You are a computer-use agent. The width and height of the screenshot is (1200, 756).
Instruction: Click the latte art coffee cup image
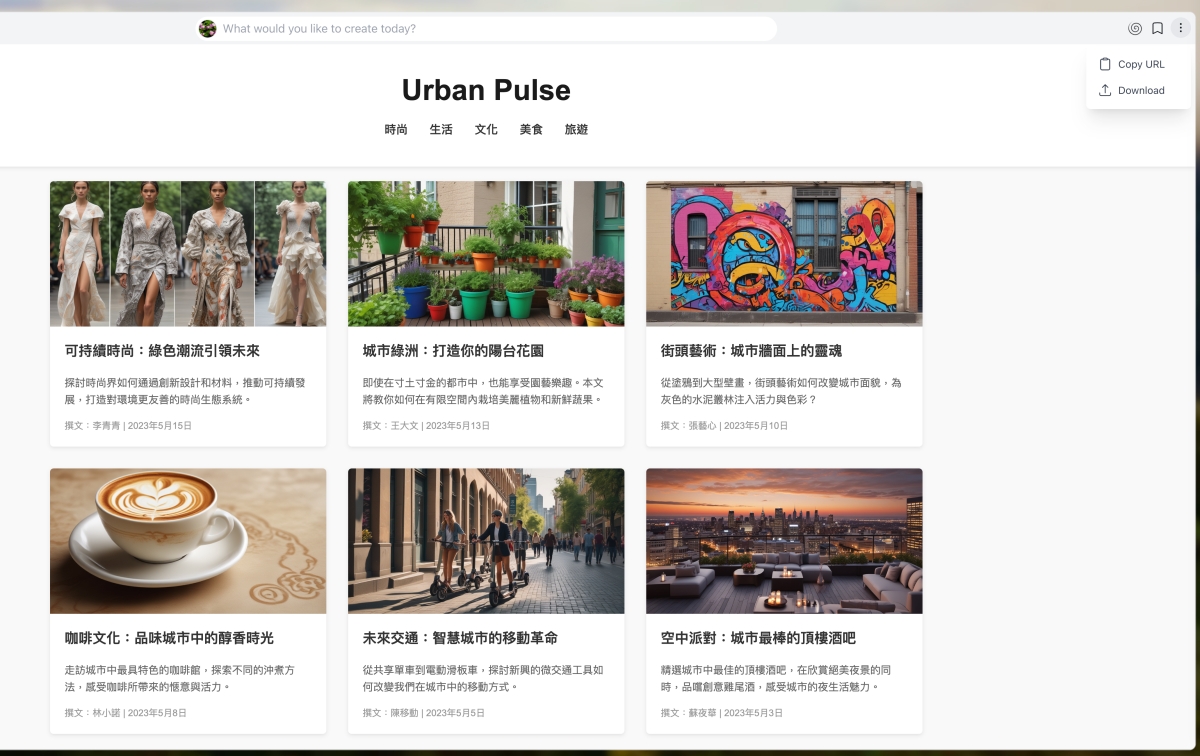pos(188,541)
